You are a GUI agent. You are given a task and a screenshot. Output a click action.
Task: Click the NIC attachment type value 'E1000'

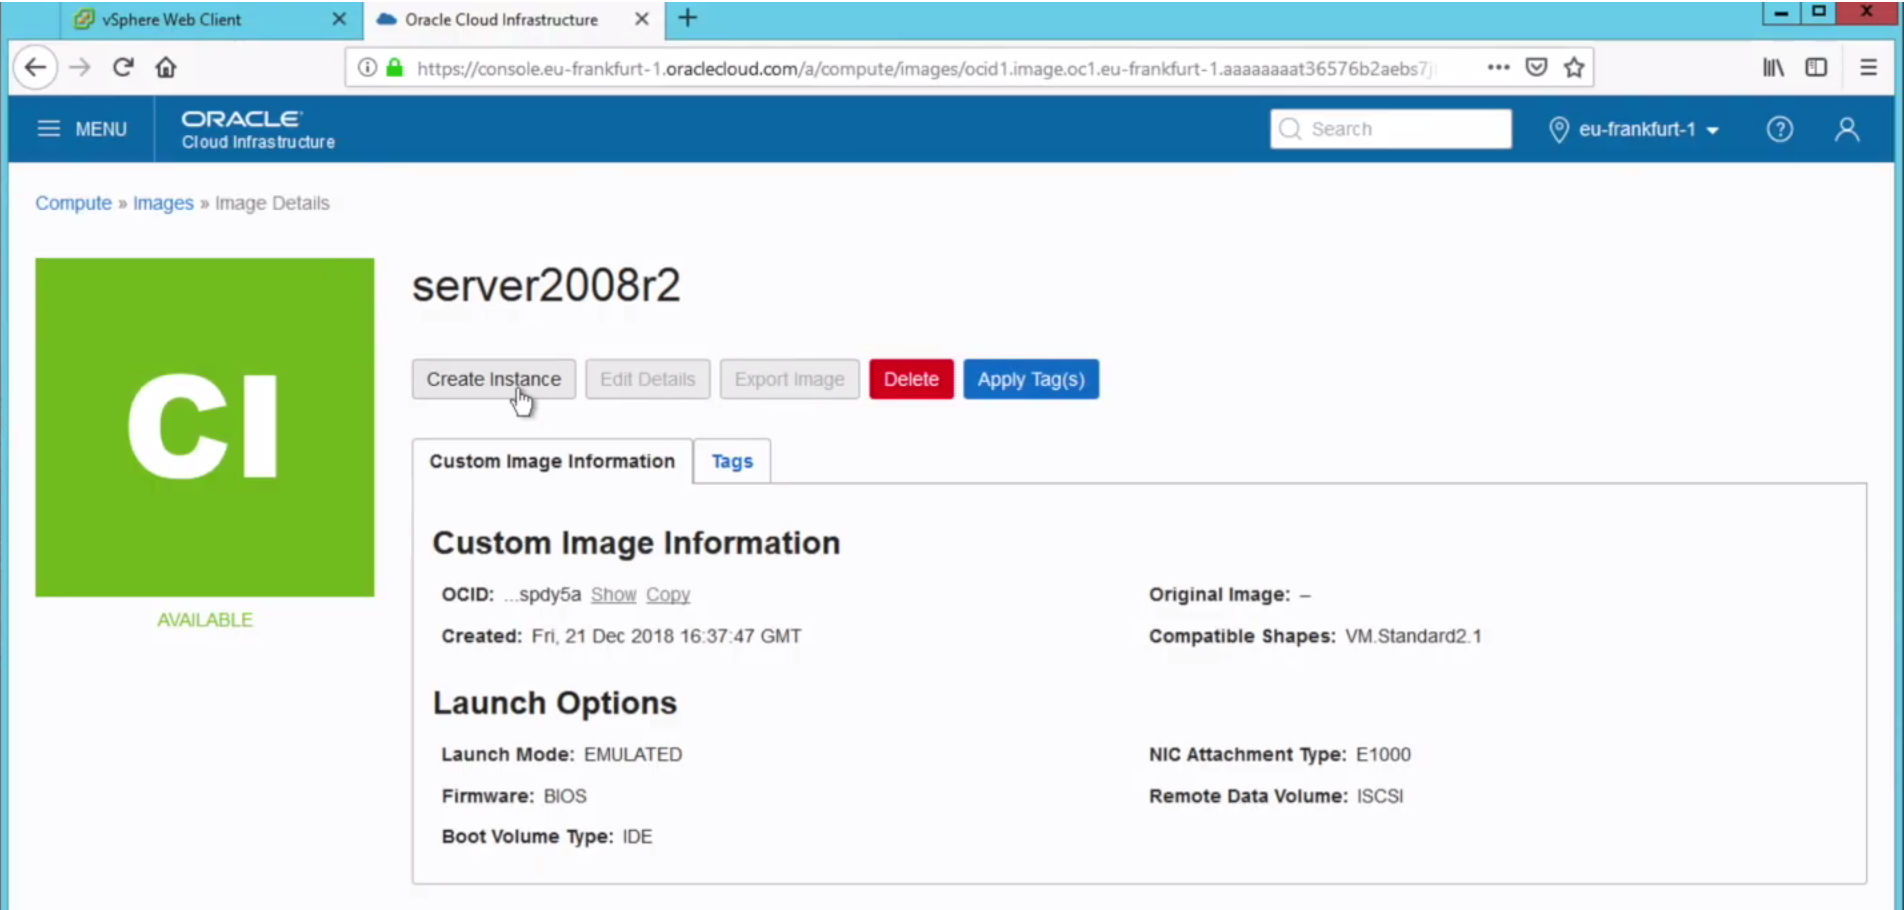click(1383, 755)
